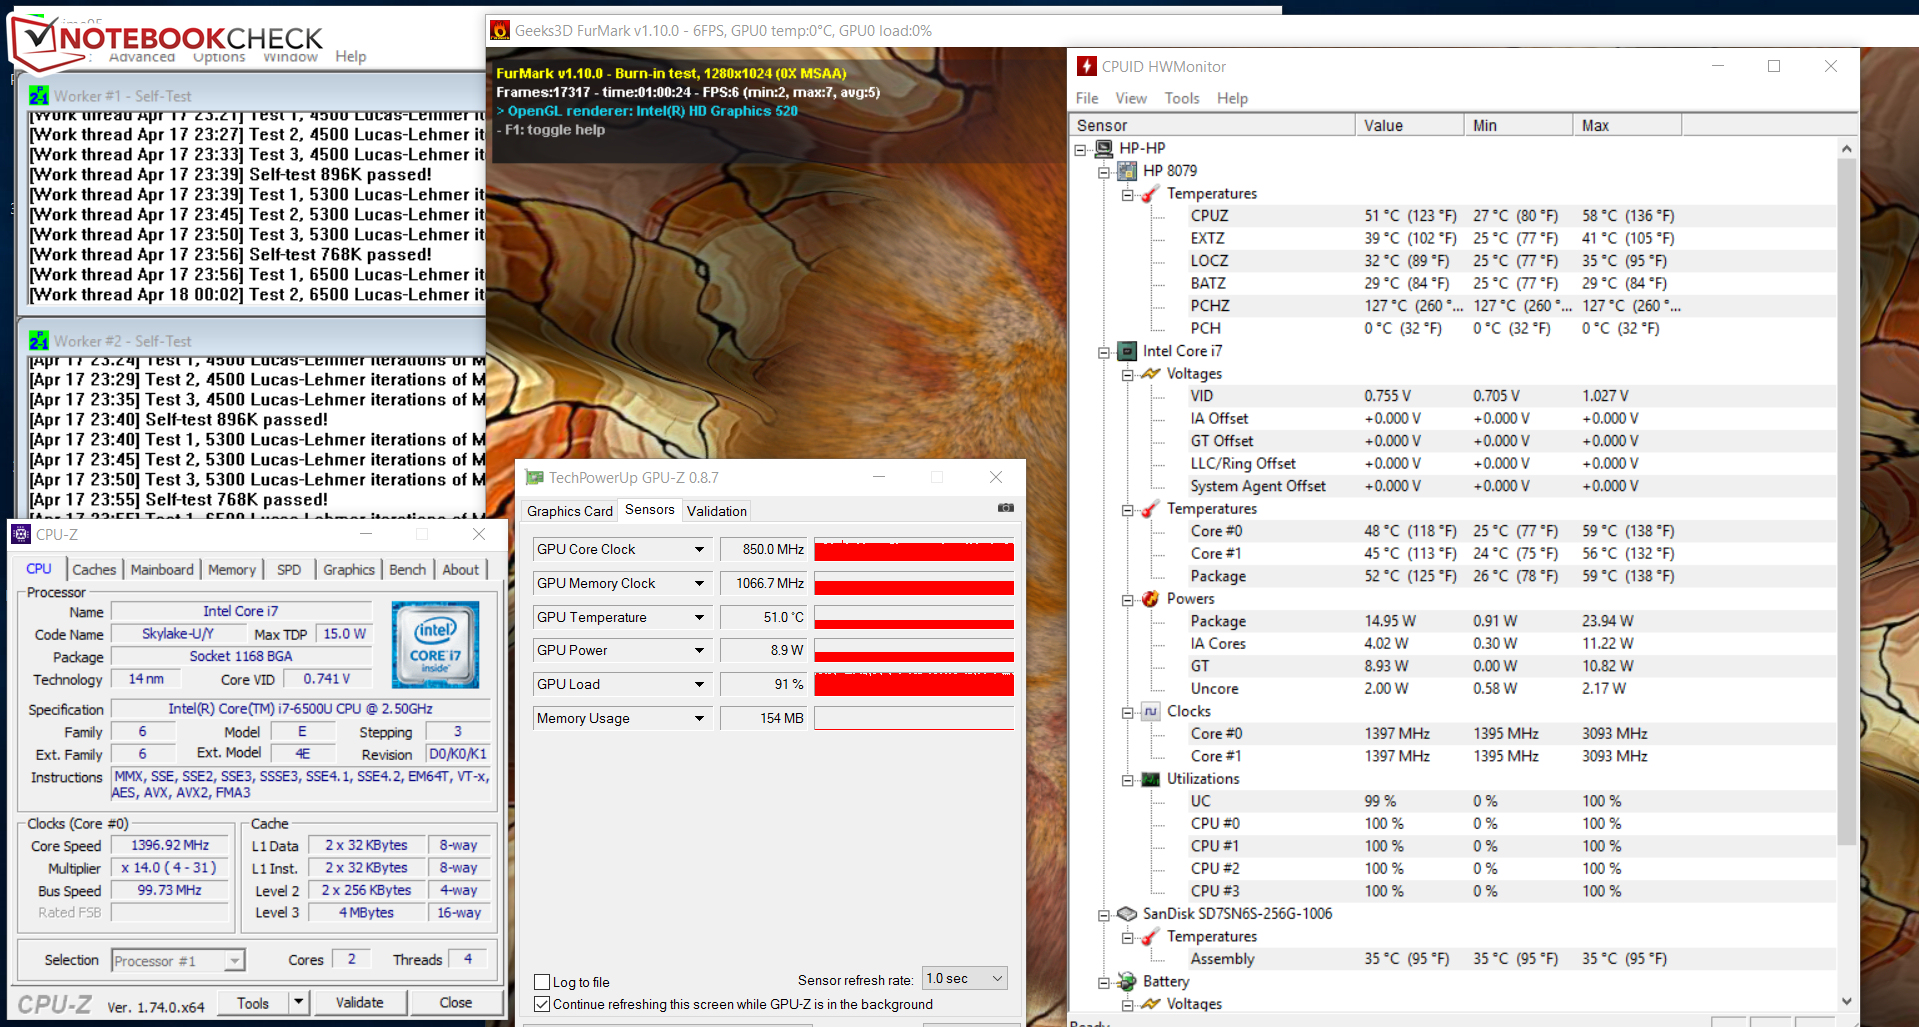Open the Prime95 Help menu
This screenshot has height=1027, width=1919.
[350, 56]
